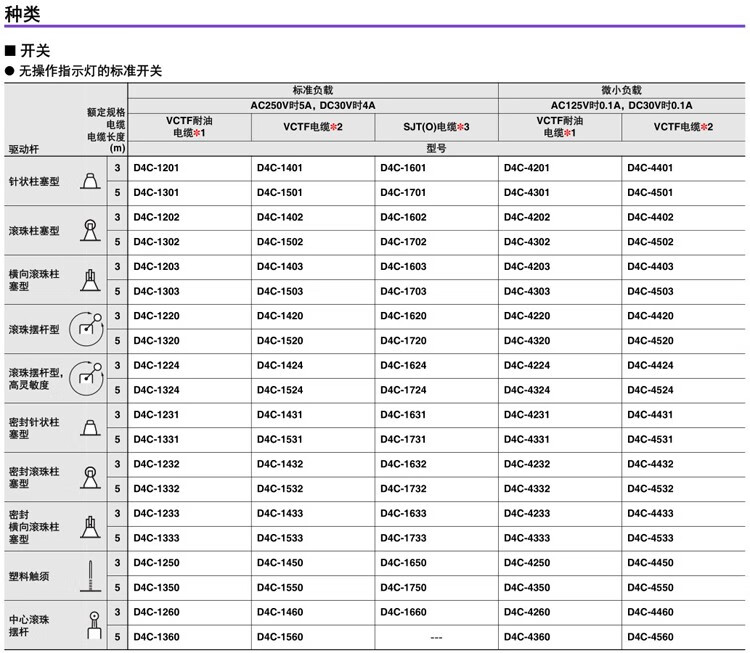Click the sealed roller plunger icon

point(90,477)
